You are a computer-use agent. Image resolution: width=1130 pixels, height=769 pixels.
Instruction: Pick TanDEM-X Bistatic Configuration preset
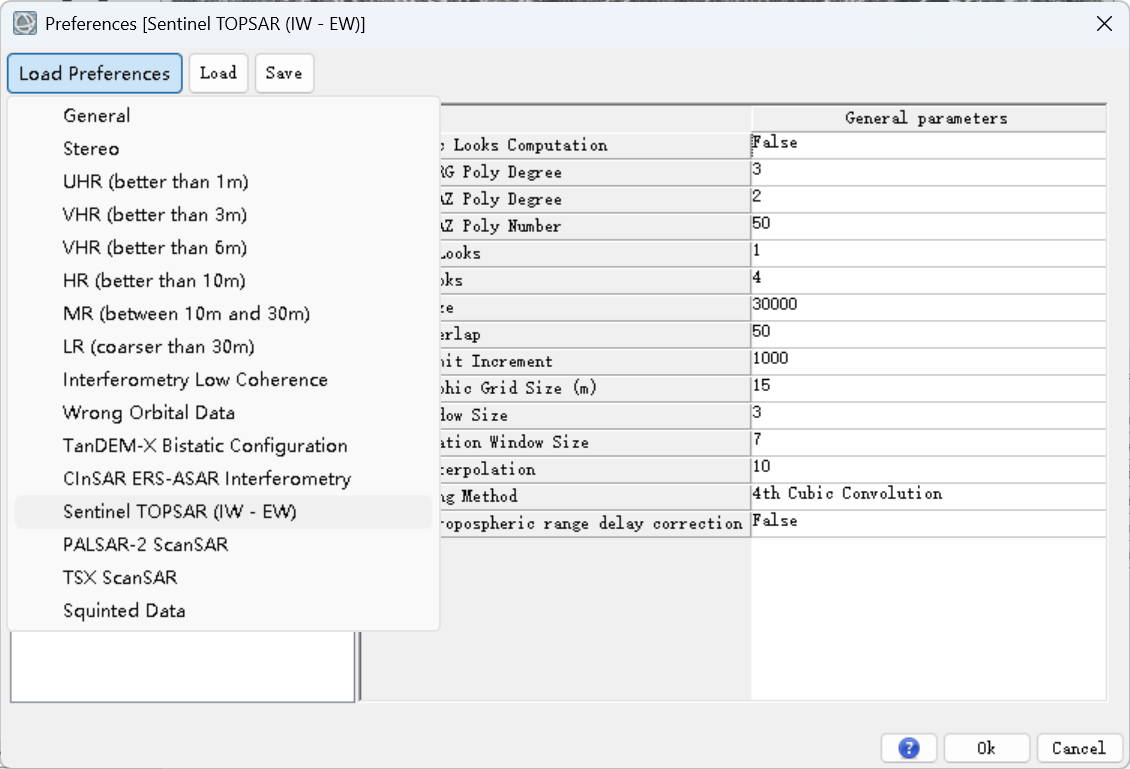point(223,446)
